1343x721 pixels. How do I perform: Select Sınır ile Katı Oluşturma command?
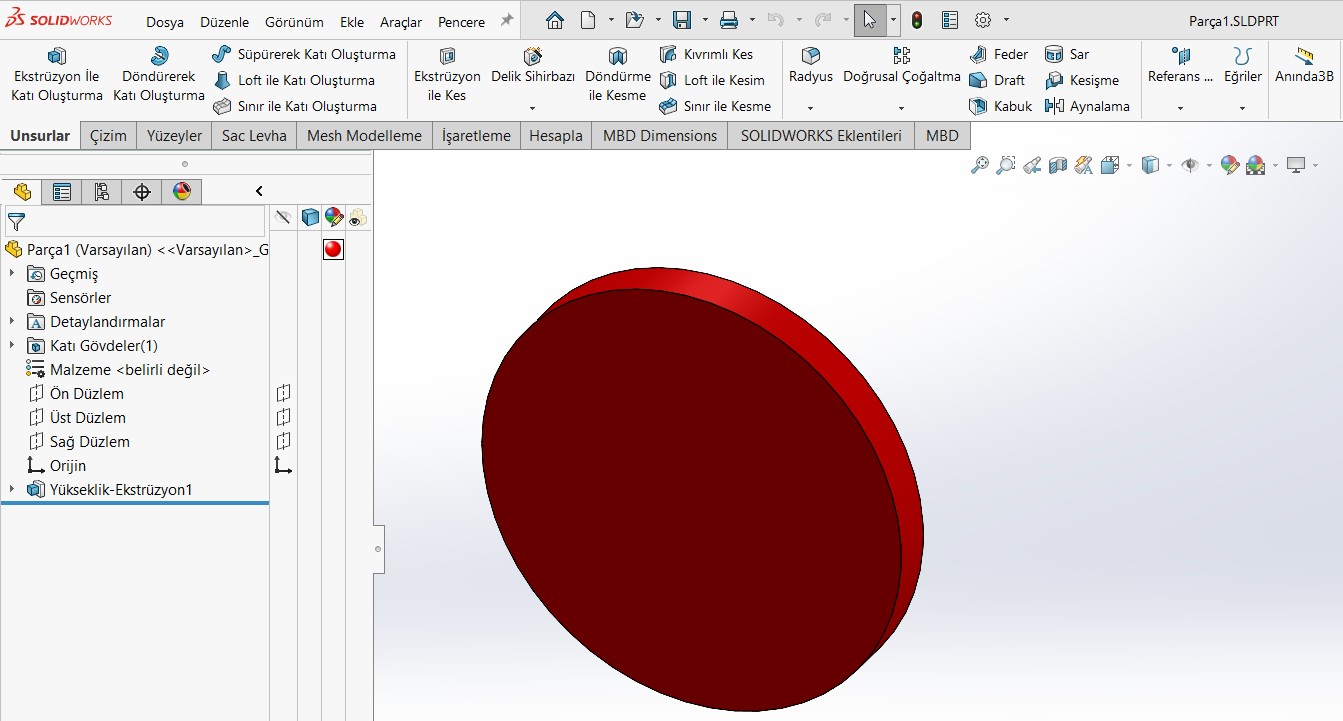295,106
